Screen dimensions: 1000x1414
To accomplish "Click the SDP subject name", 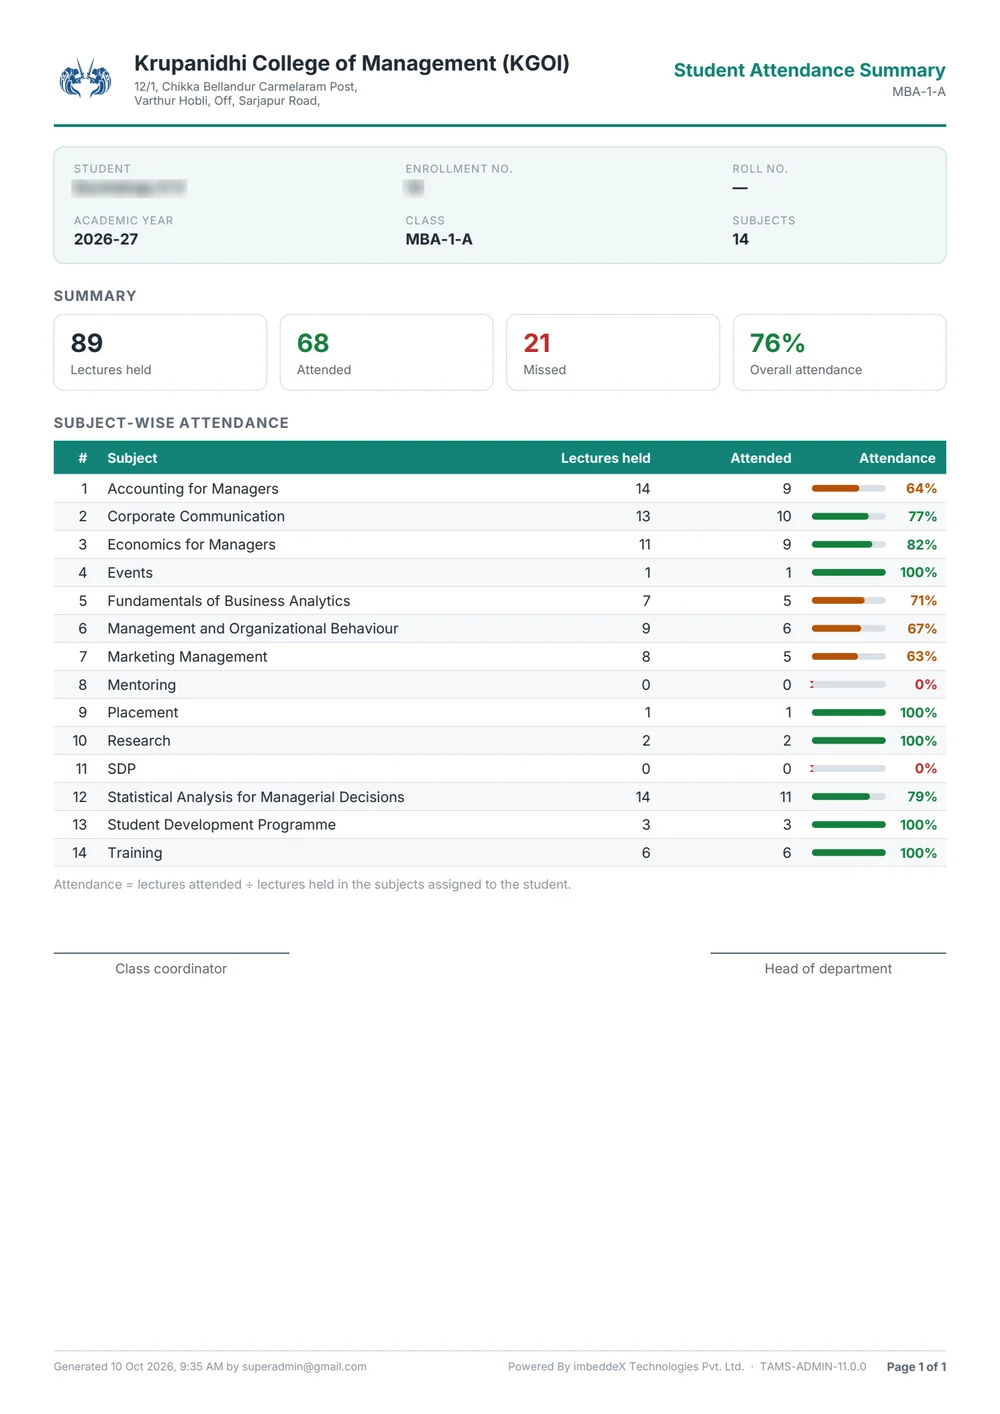I will coord(121,769).
